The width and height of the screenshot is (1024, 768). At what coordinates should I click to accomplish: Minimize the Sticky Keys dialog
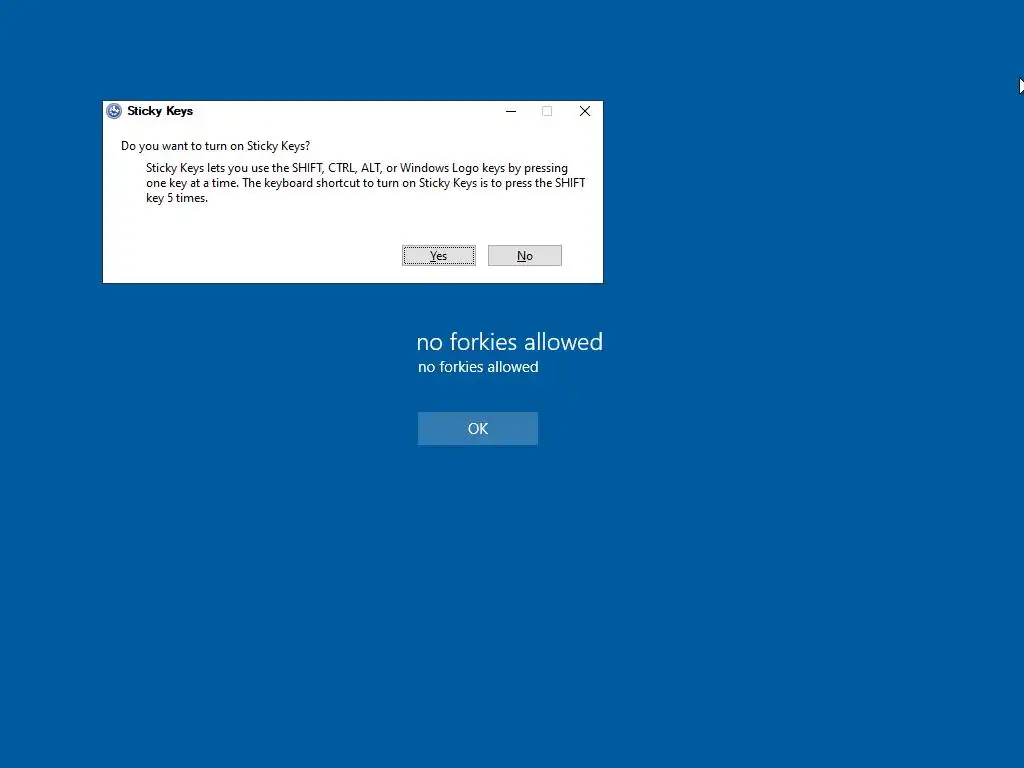pos(511,111)
